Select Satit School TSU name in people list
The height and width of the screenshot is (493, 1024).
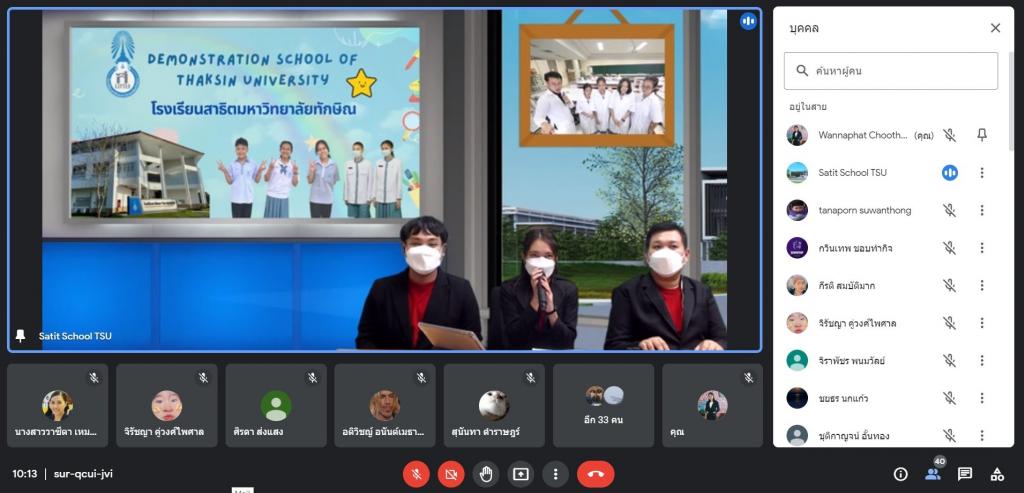pos(852,173)
